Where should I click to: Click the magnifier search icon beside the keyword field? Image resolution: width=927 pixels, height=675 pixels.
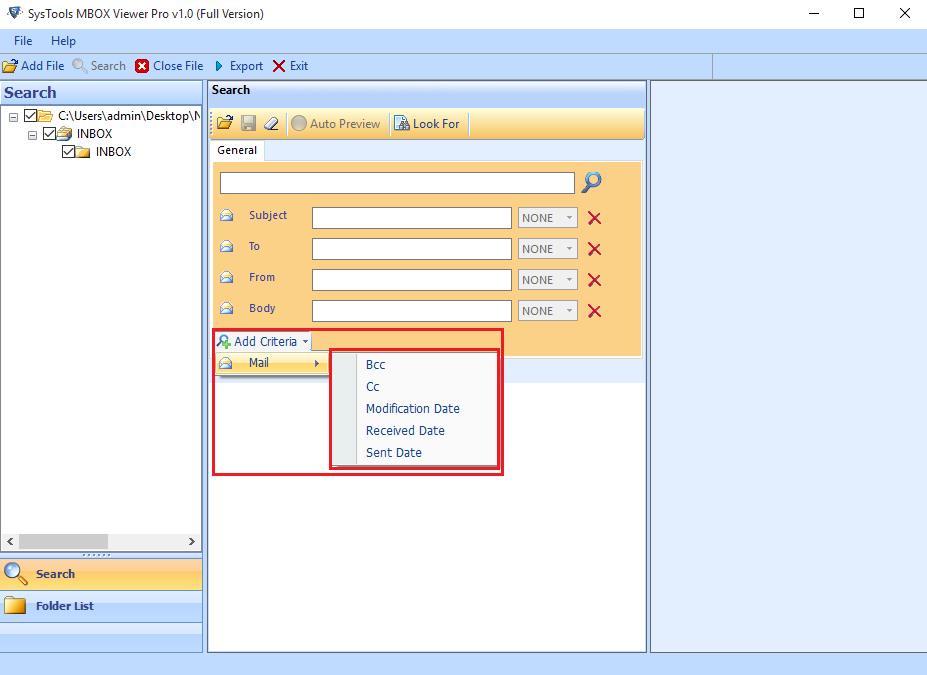point(592,182)
